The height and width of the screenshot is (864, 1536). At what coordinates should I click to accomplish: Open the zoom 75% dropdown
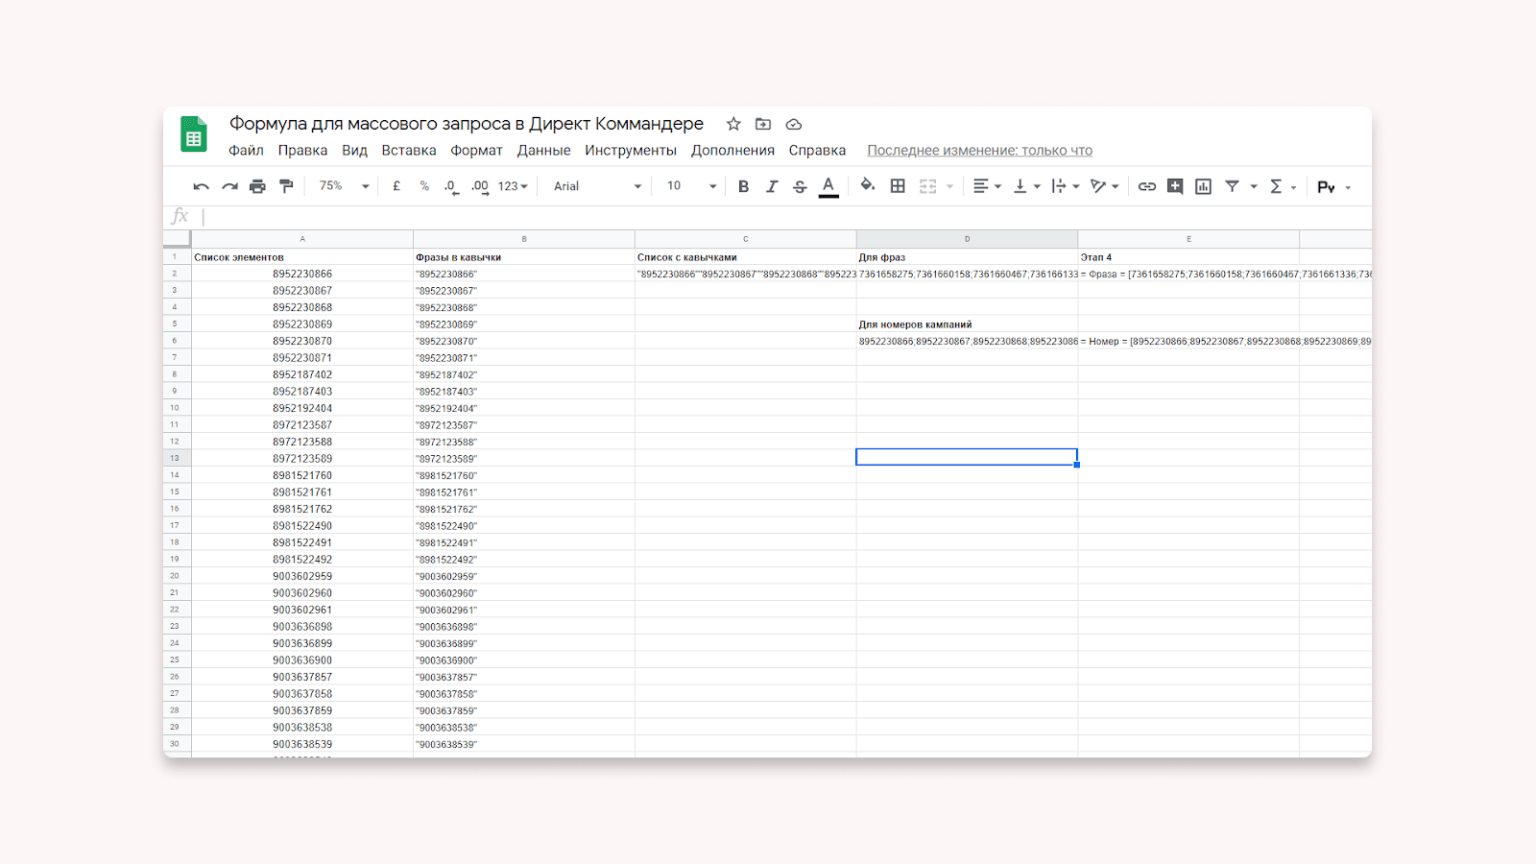[x=343, y=186]
